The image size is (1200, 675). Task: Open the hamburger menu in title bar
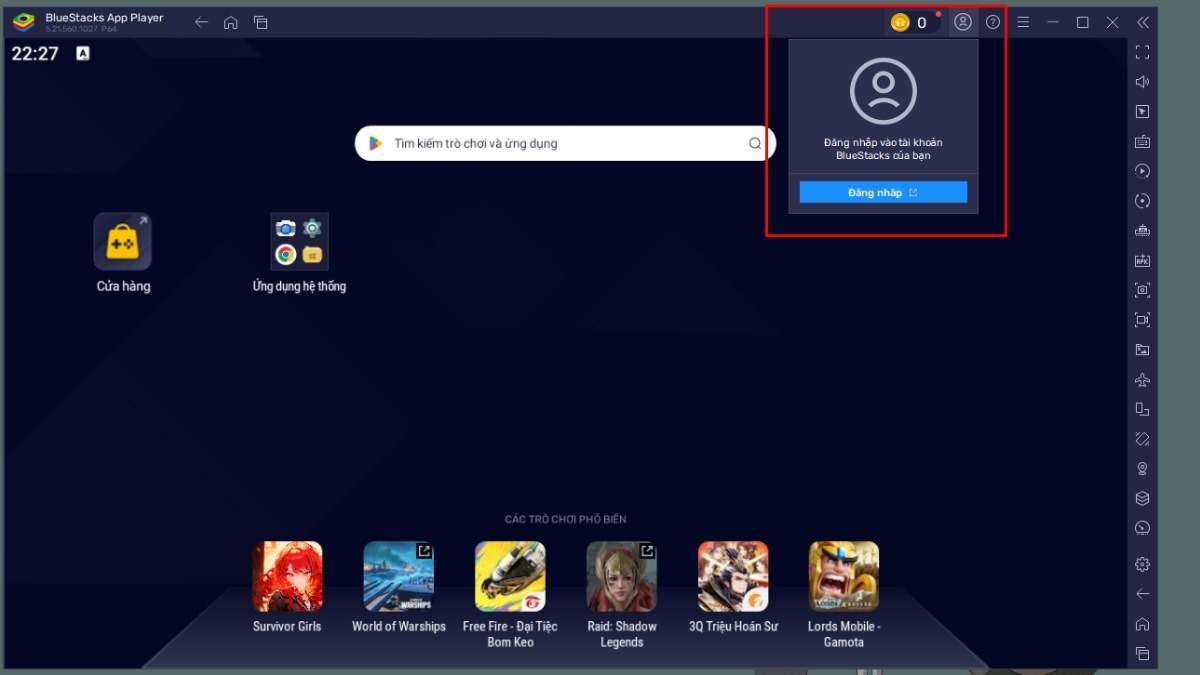click(x=1023, y=22)
